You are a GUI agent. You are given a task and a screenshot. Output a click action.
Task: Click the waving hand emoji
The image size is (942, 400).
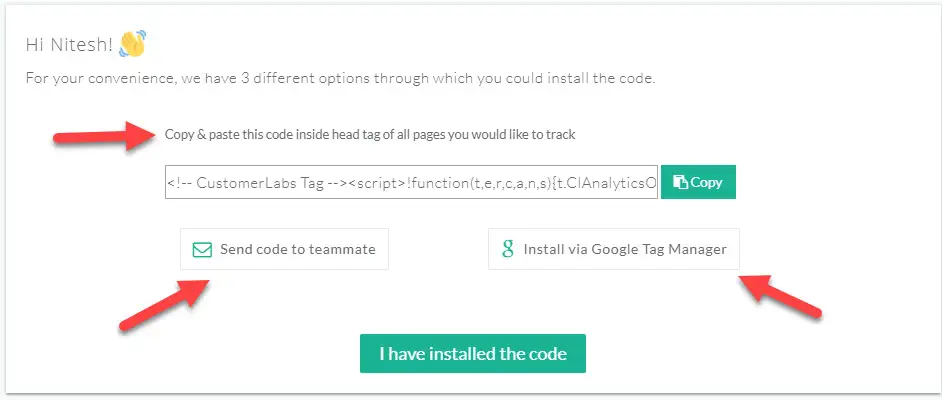coord(133,44)
